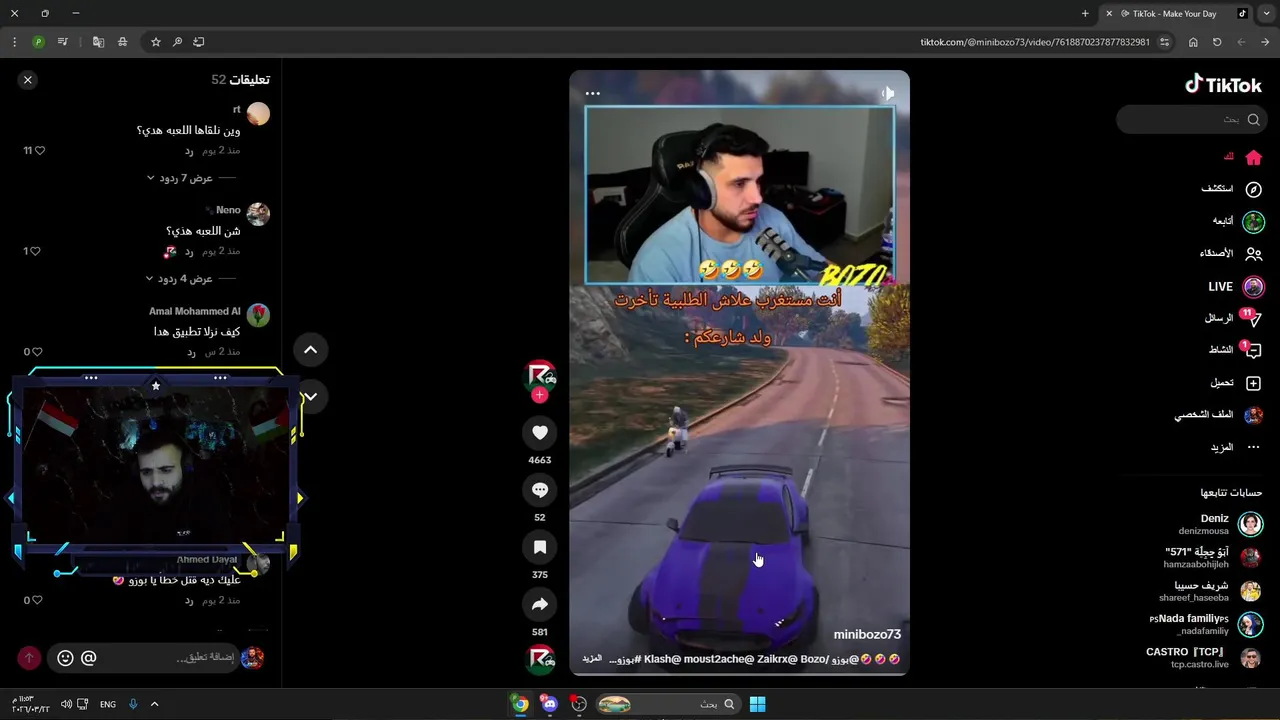This screenshot has width=1280, height=720.
Task: Click the install app icon in address bar
Action: click(198, 42)
